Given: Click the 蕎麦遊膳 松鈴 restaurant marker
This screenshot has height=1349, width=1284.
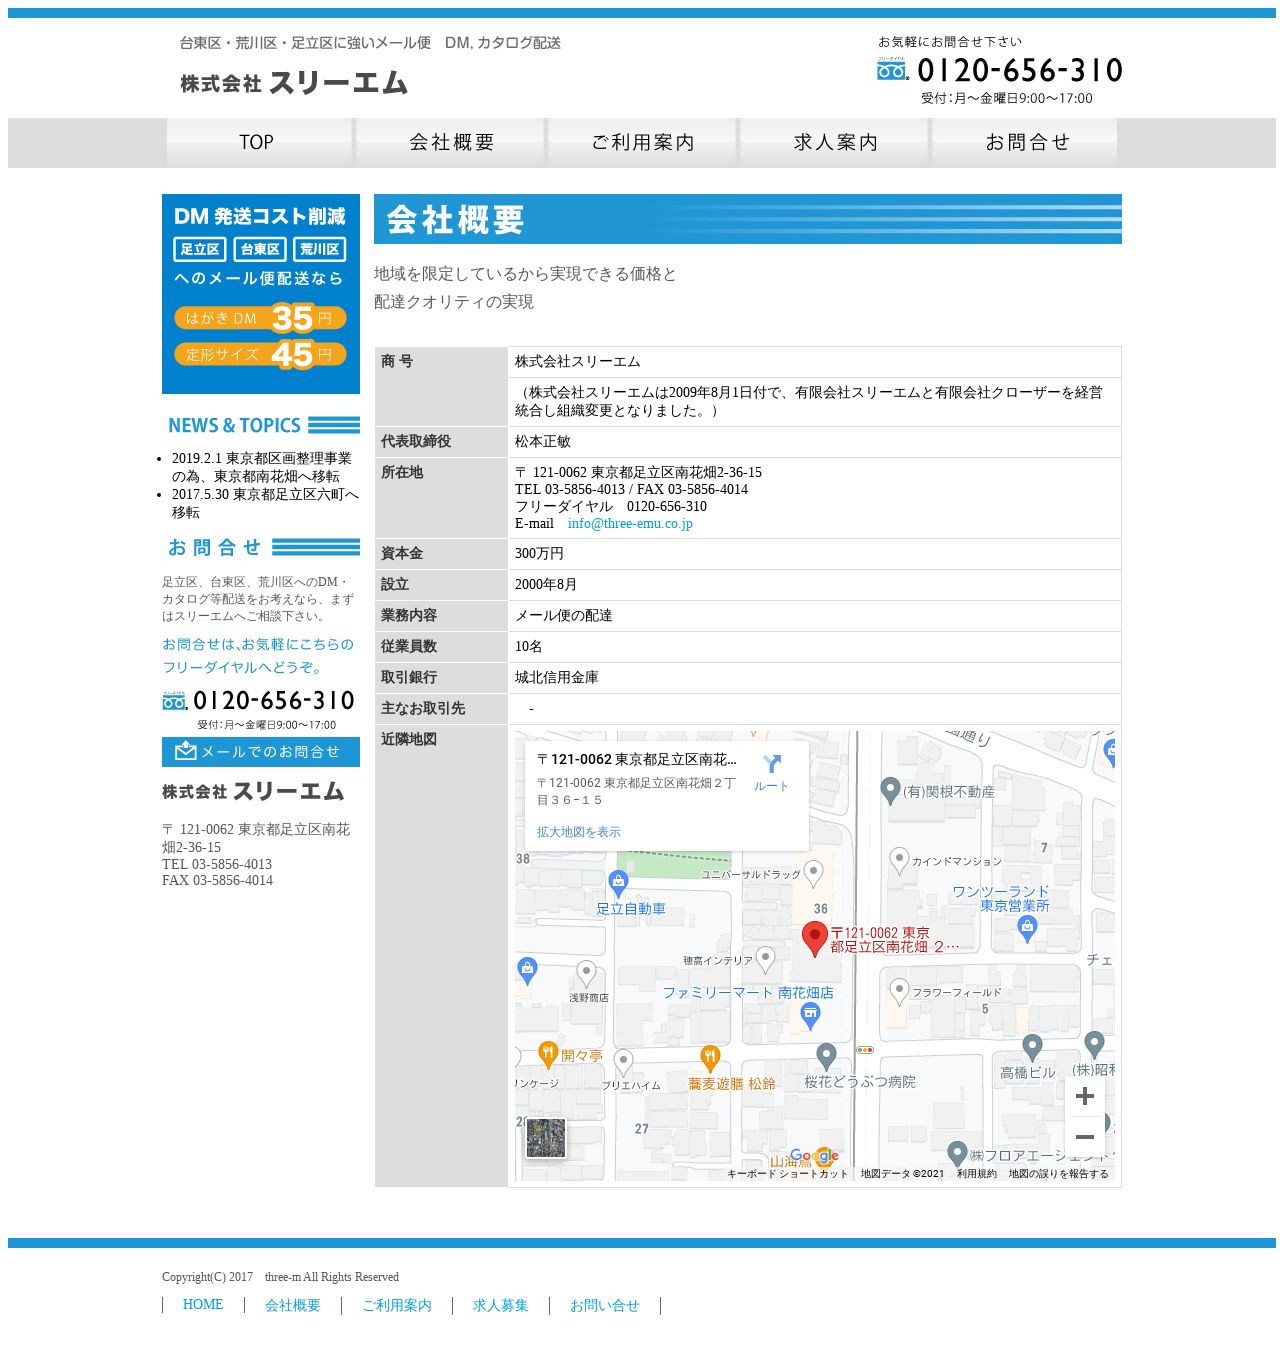Looking at the screenshot, I should pos(710,1058).
